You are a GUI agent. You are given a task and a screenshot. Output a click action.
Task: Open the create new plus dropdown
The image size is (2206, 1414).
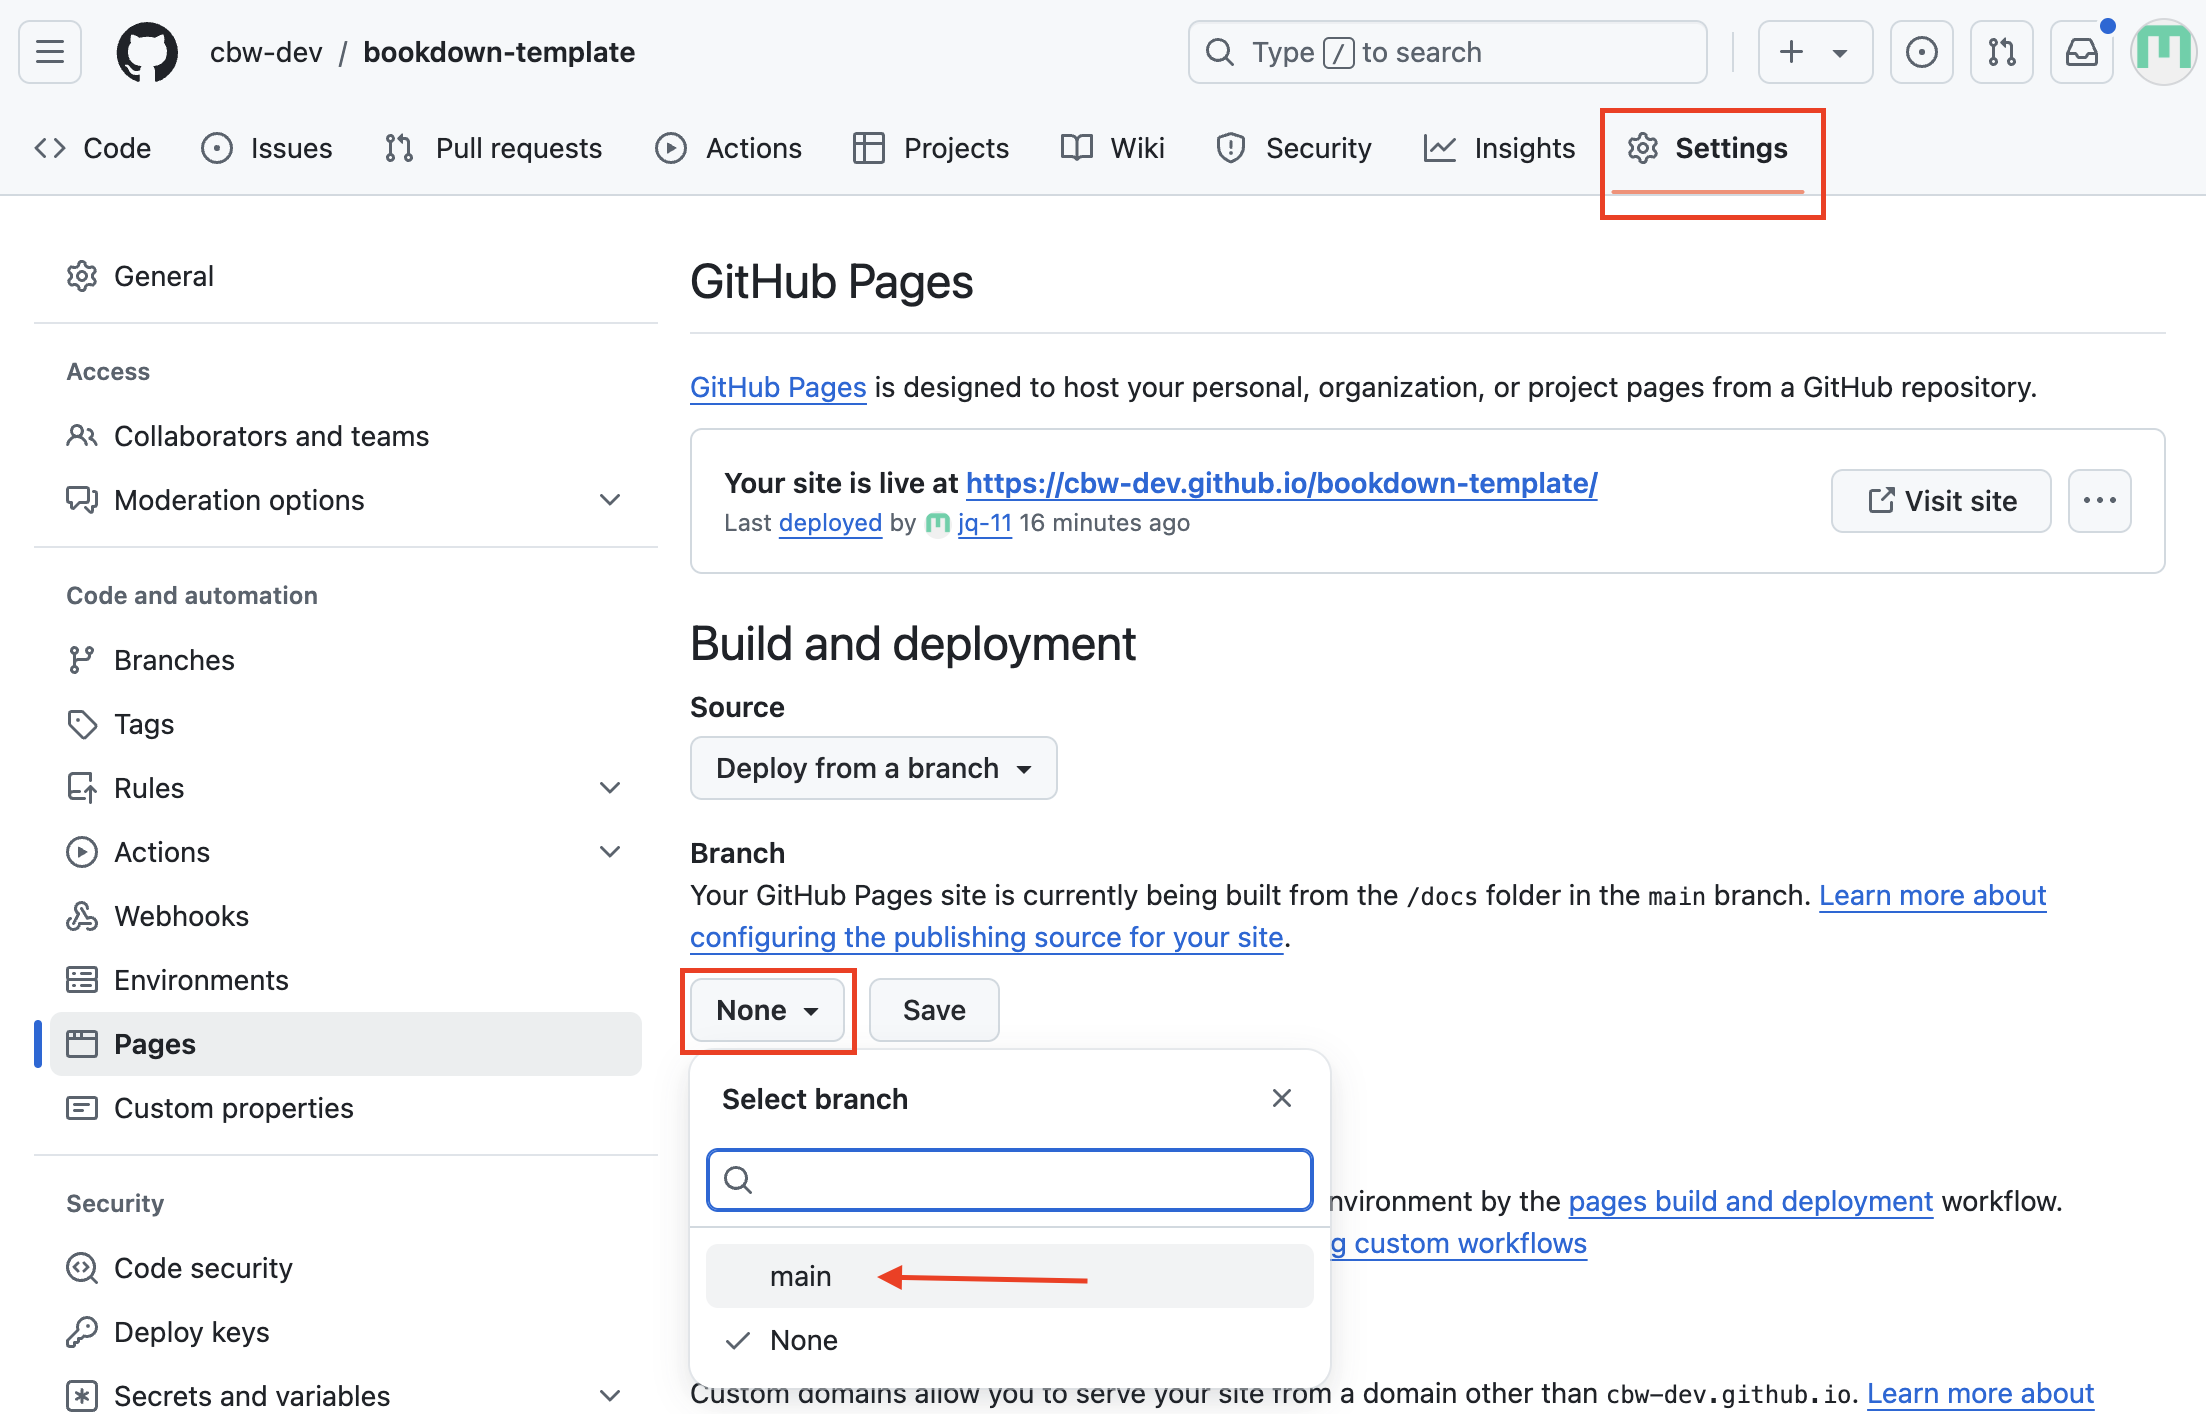1814,52
